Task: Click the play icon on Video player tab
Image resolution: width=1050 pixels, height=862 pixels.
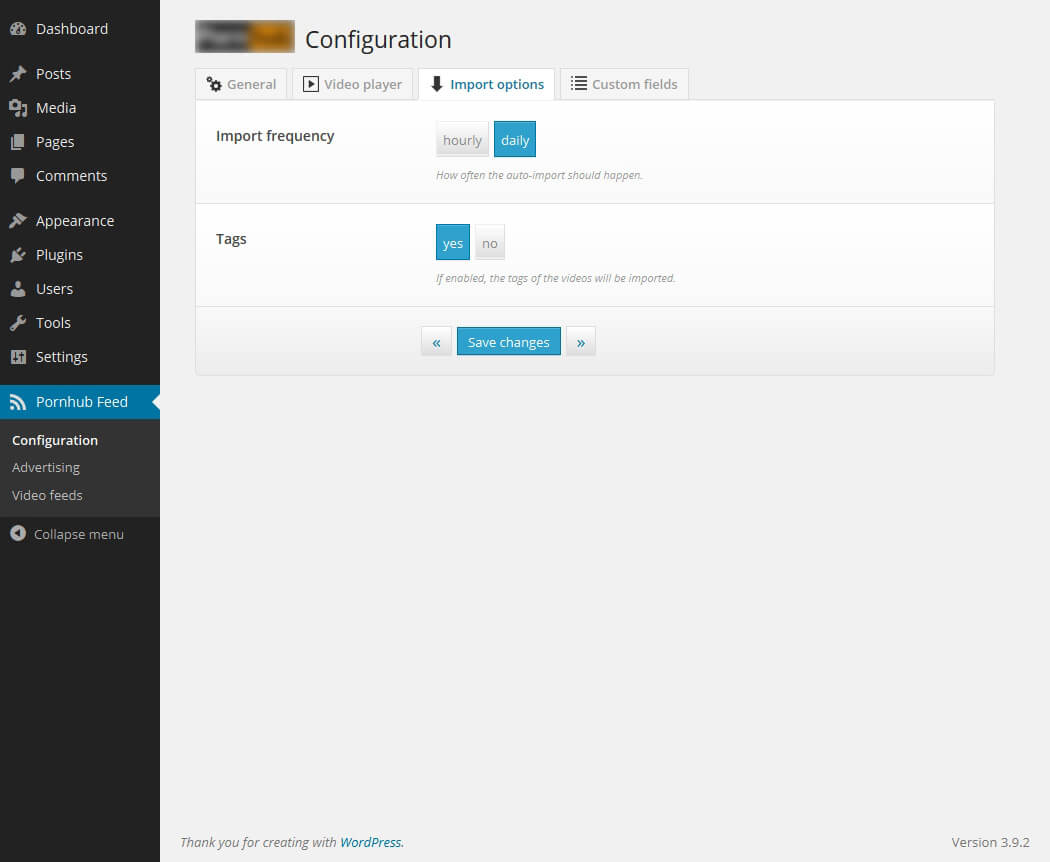Action: 311,84
